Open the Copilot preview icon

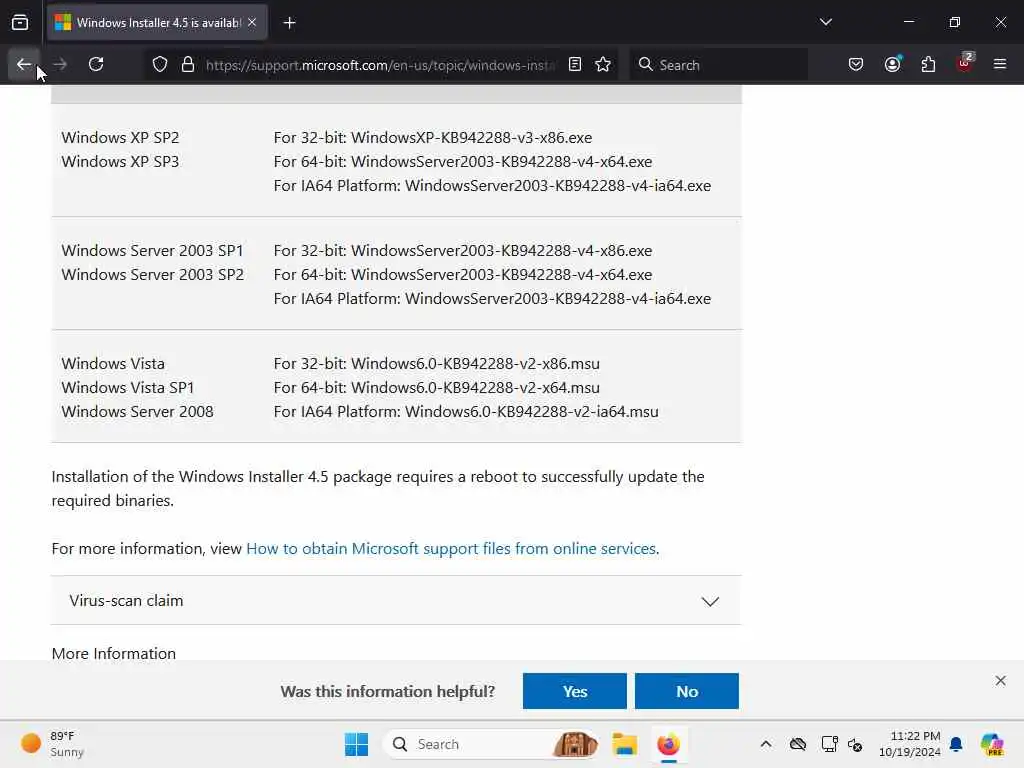pos(992,744)
